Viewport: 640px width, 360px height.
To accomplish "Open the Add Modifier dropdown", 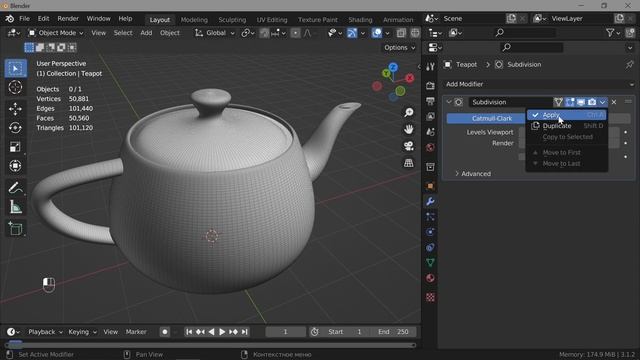I will [x=539, y=84].
